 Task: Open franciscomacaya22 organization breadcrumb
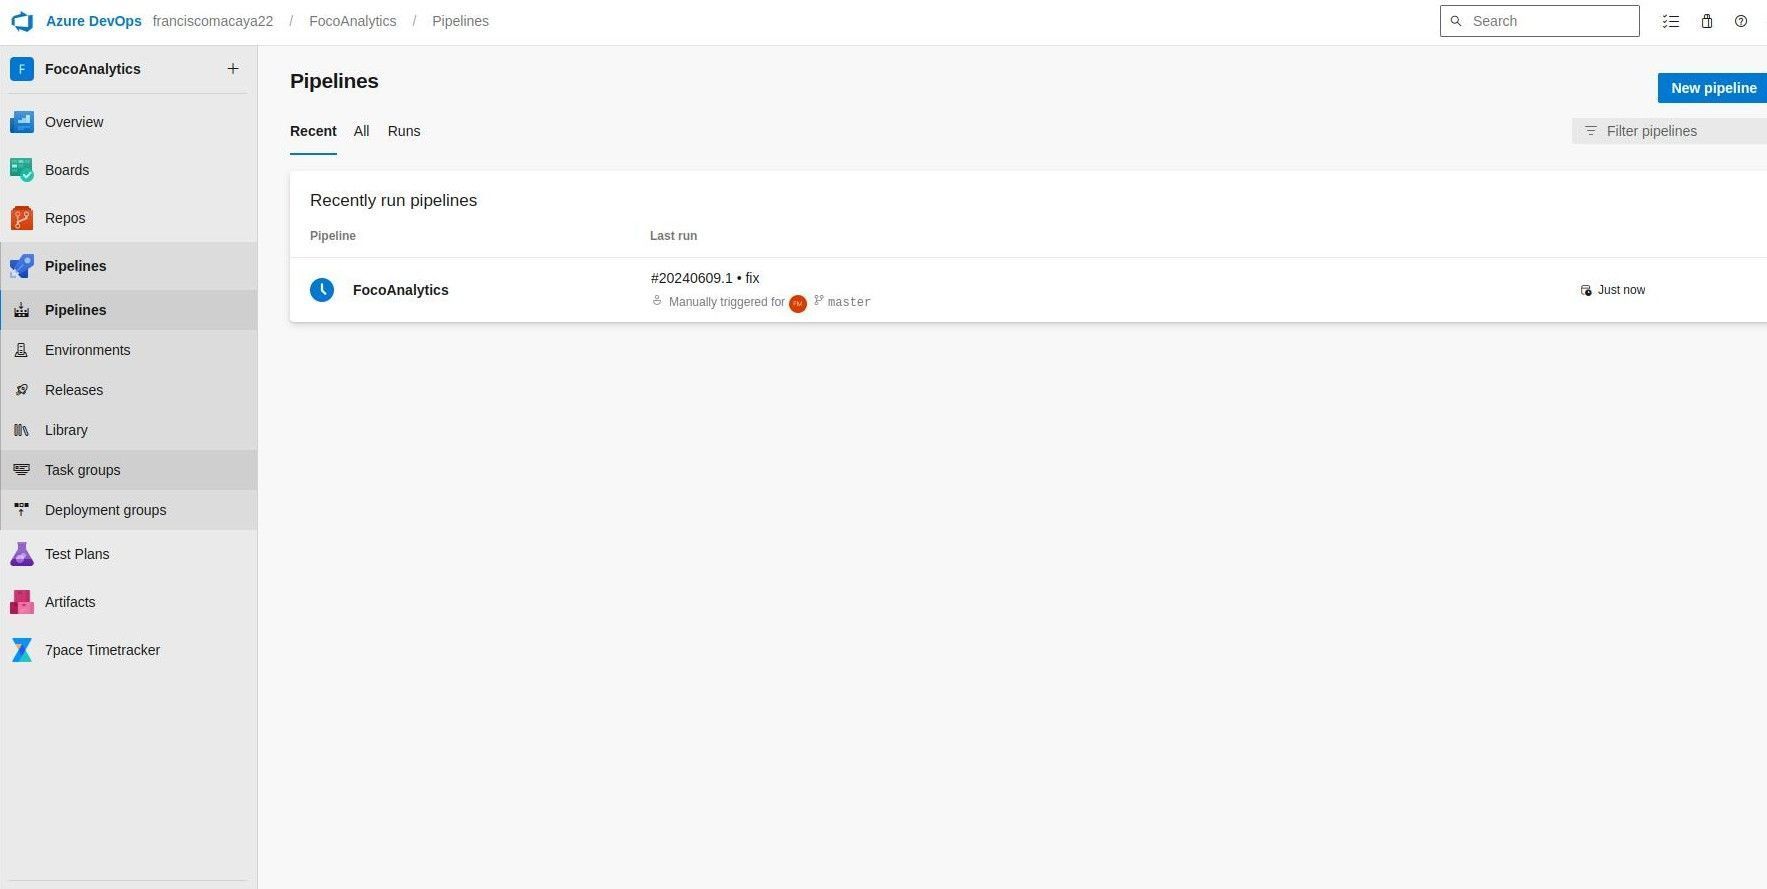click(213, 21)
